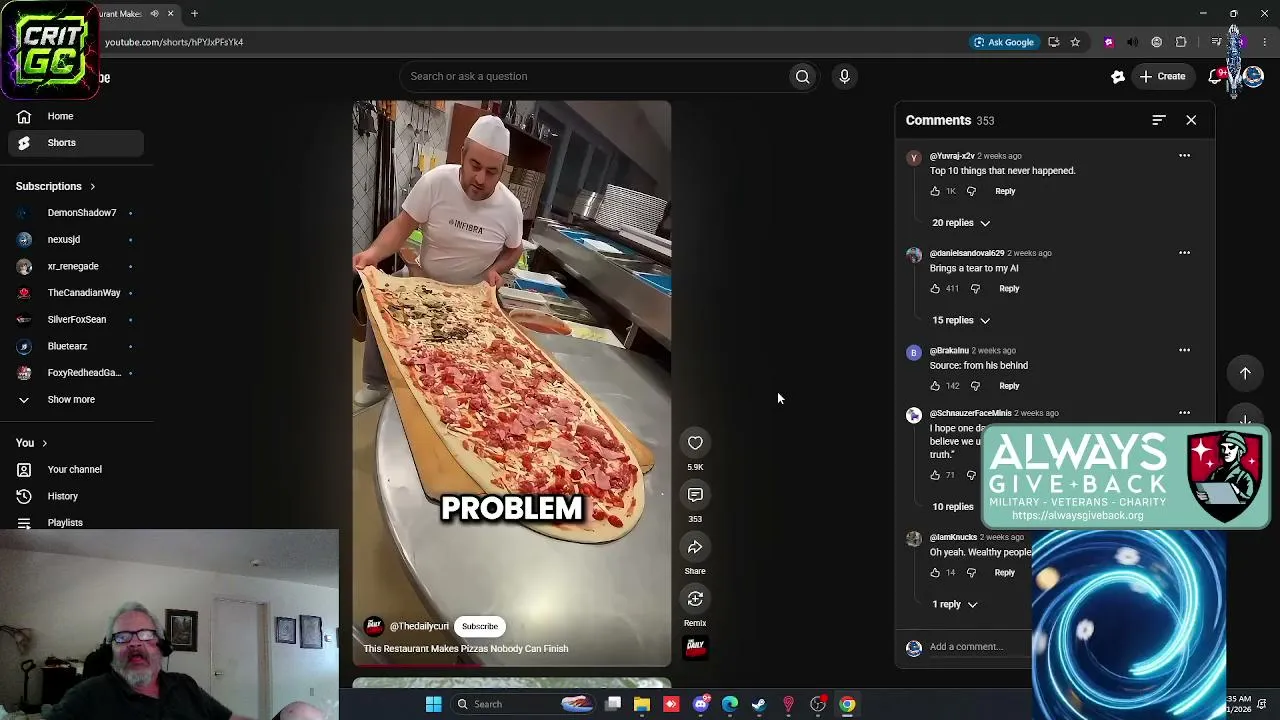
Task: Open Discord from the taskbar
Action: click(701, 704)
